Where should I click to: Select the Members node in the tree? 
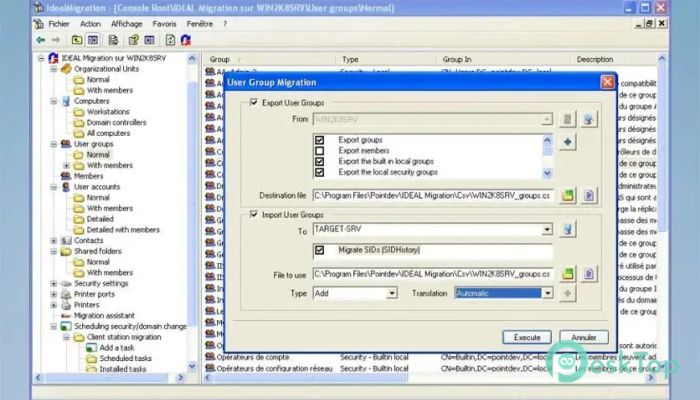click(x=88, y=176)
